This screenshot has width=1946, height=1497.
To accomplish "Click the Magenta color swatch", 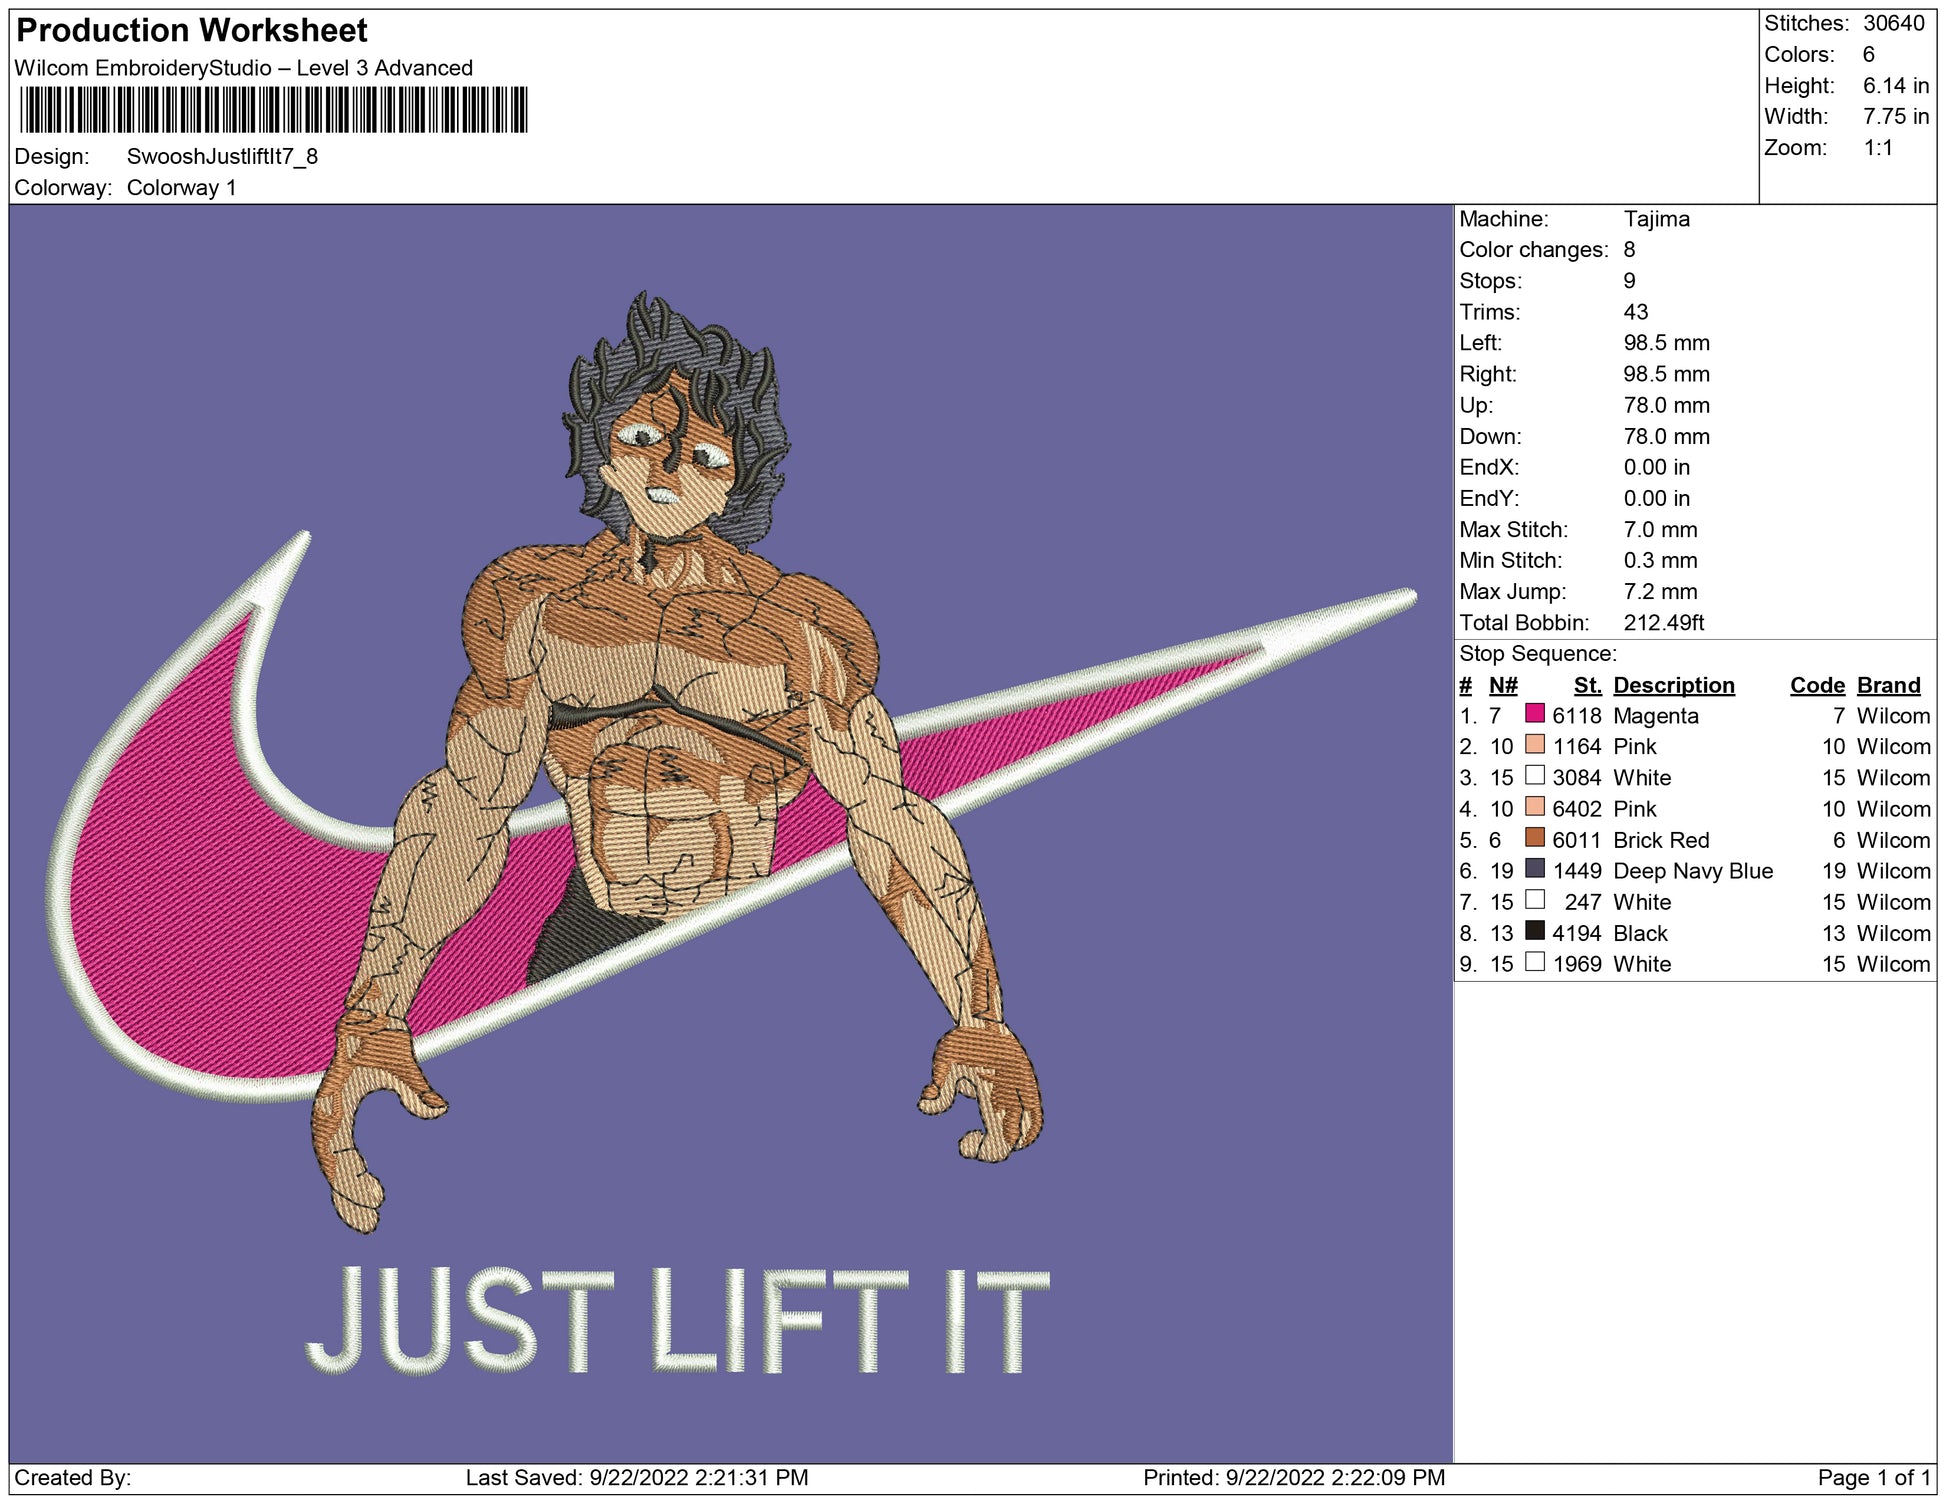I will [x=1534, y=714].
